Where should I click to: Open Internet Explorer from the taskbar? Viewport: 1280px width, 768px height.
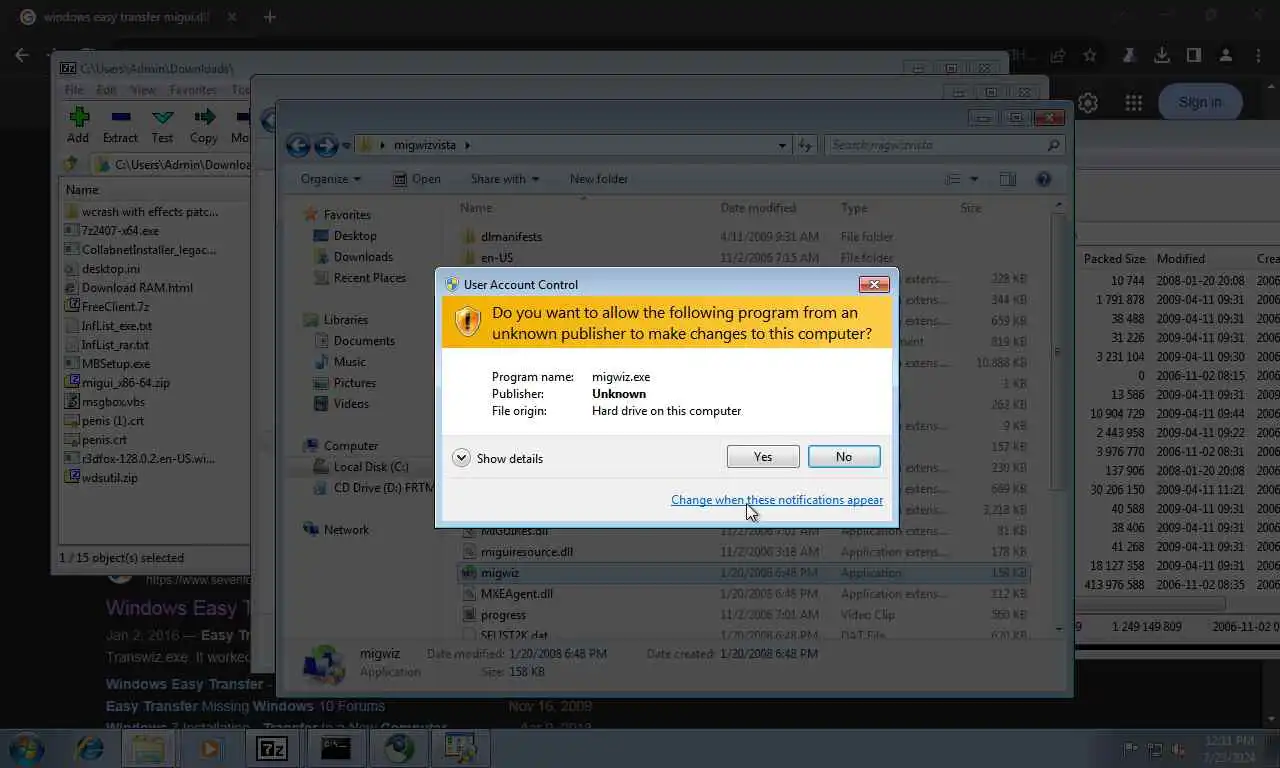tap(89, 748)
